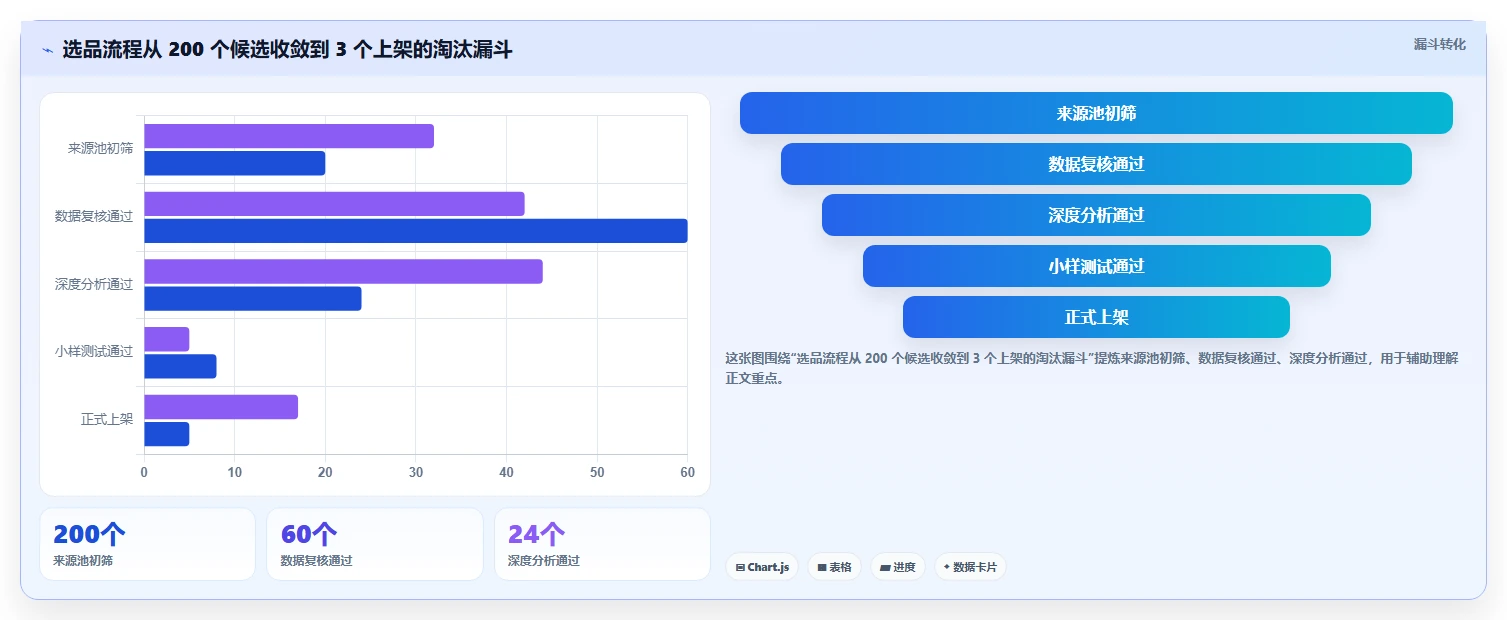This screenshot has width=1507, height=620.
Task: Select the 小样测试通过 funnel stage
Action: [x=1096, y=266]
